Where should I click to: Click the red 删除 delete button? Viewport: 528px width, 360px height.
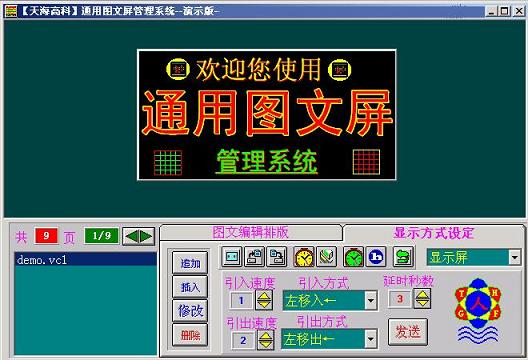pos(190,335)
